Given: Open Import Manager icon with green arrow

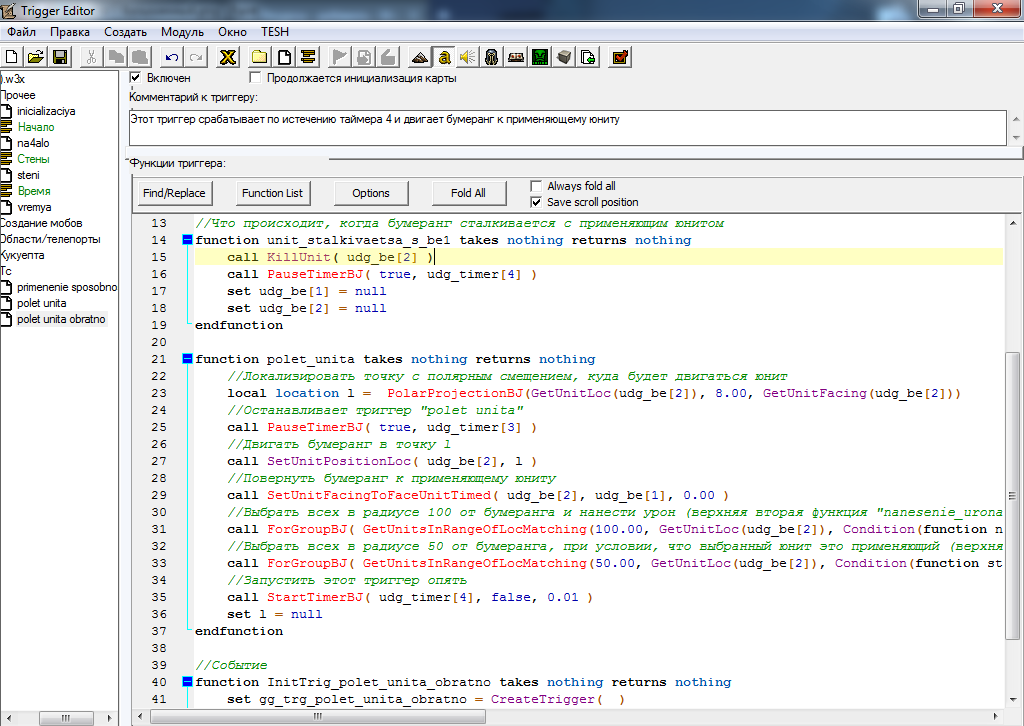Looking at the screenshot, I should coord(589,56).
